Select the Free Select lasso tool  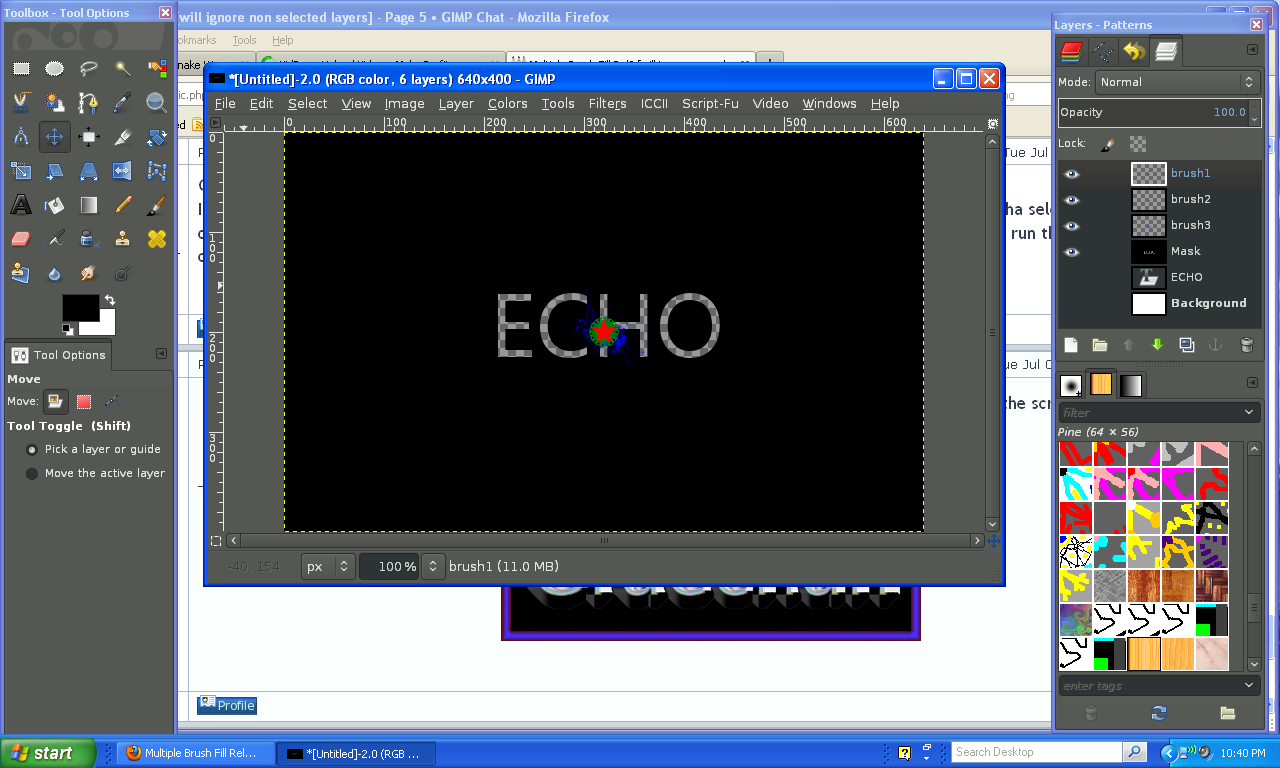click(x=89, y=68)
